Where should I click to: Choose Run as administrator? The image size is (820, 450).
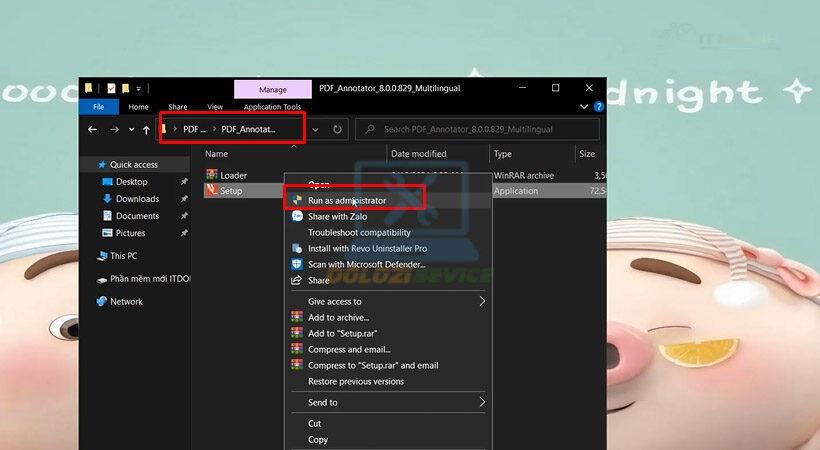[346, 200]
